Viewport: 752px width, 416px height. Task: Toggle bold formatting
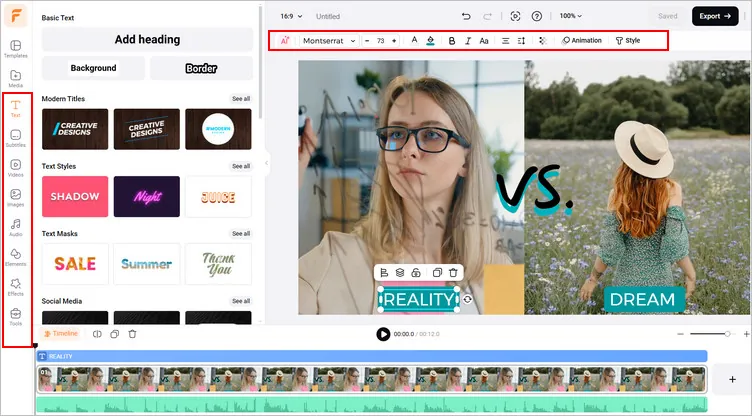452,41
